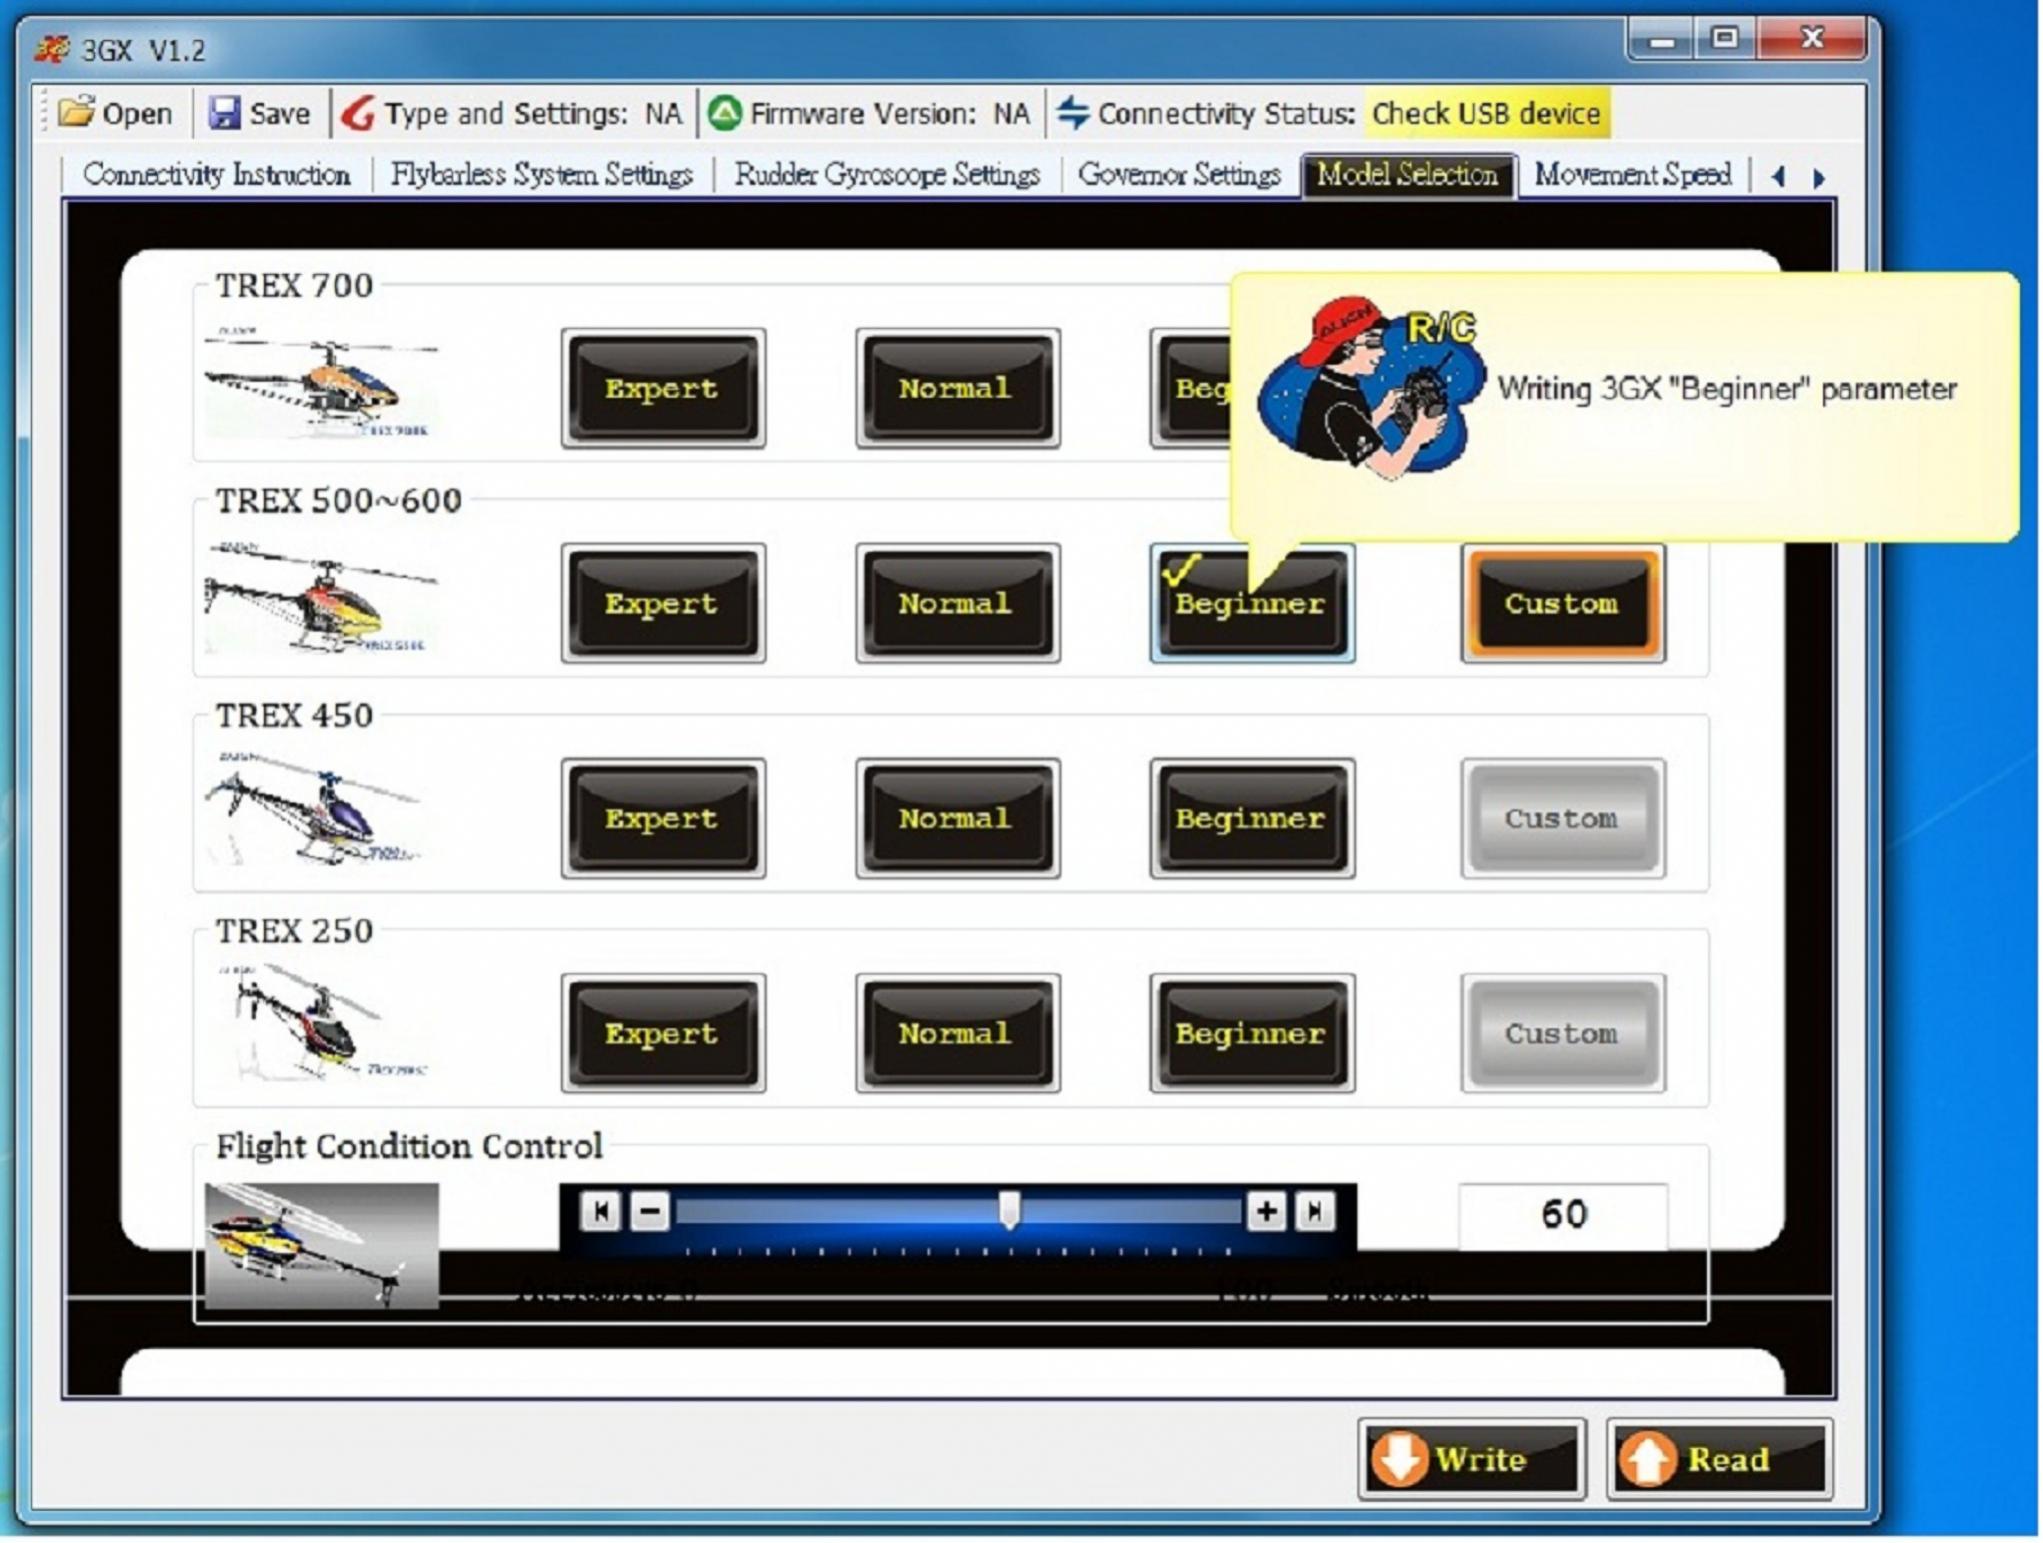Image resolution: width=2043 pixels, height=1543 pixels.
Task: Click the blue Connectivity Status arrows icon
Action: (x=1073, y=113)
